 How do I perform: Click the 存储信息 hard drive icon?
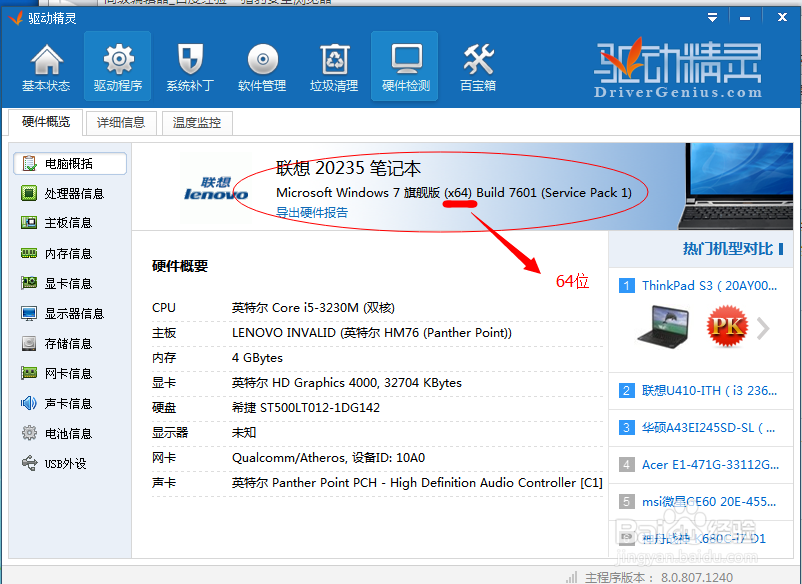[29, 343]
